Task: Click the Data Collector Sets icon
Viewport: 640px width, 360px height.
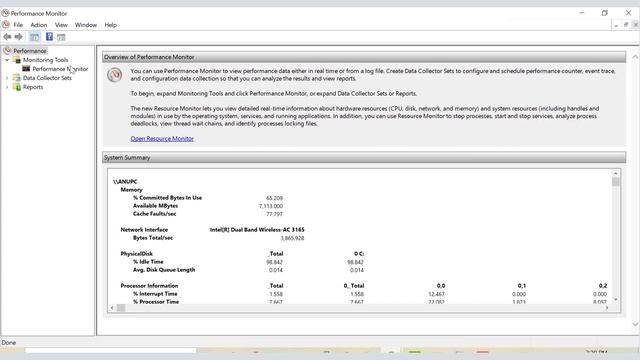Action: [x=17, y=78]
